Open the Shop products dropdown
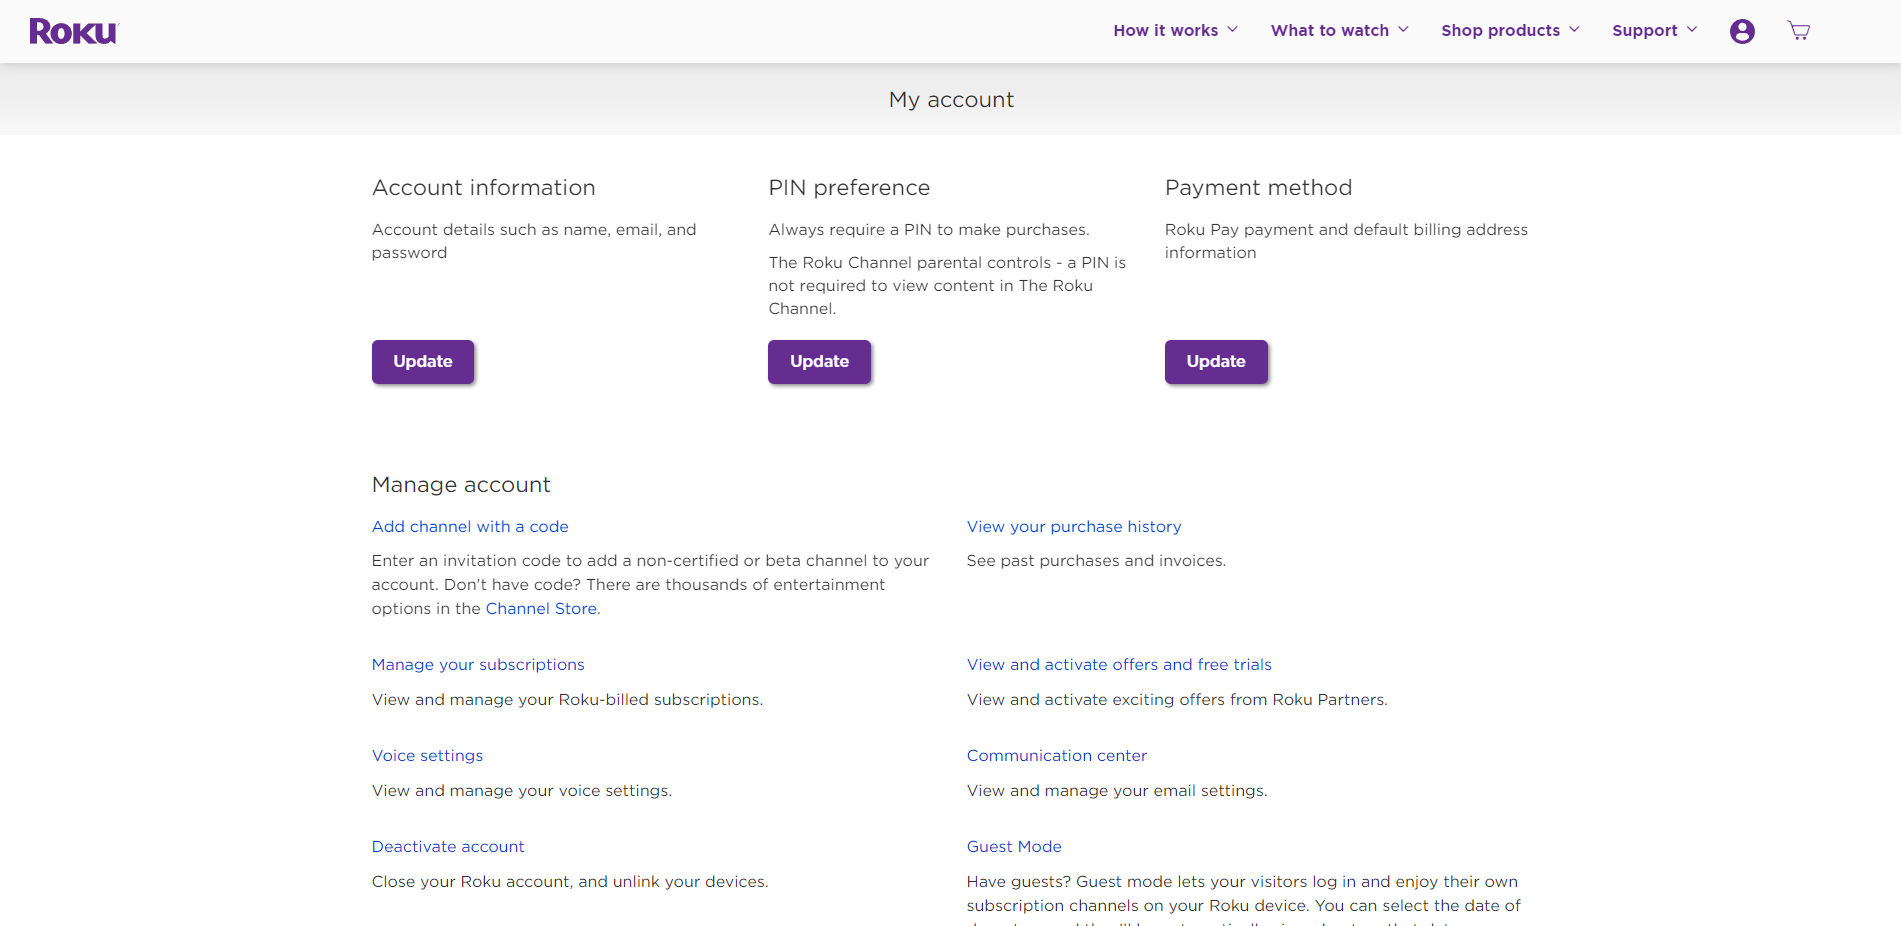The image size is (1901, 926). [x=1510, y=30]
